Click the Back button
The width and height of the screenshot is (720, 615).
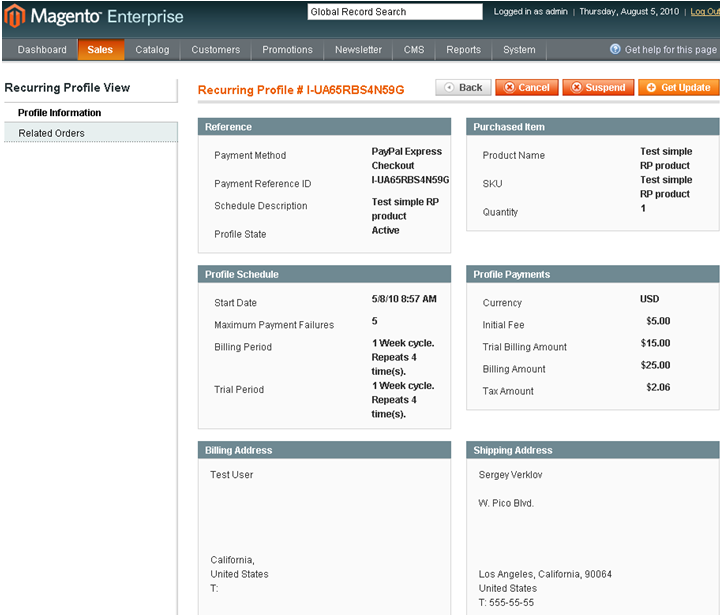pyautogui.click(x=463, y=87)
